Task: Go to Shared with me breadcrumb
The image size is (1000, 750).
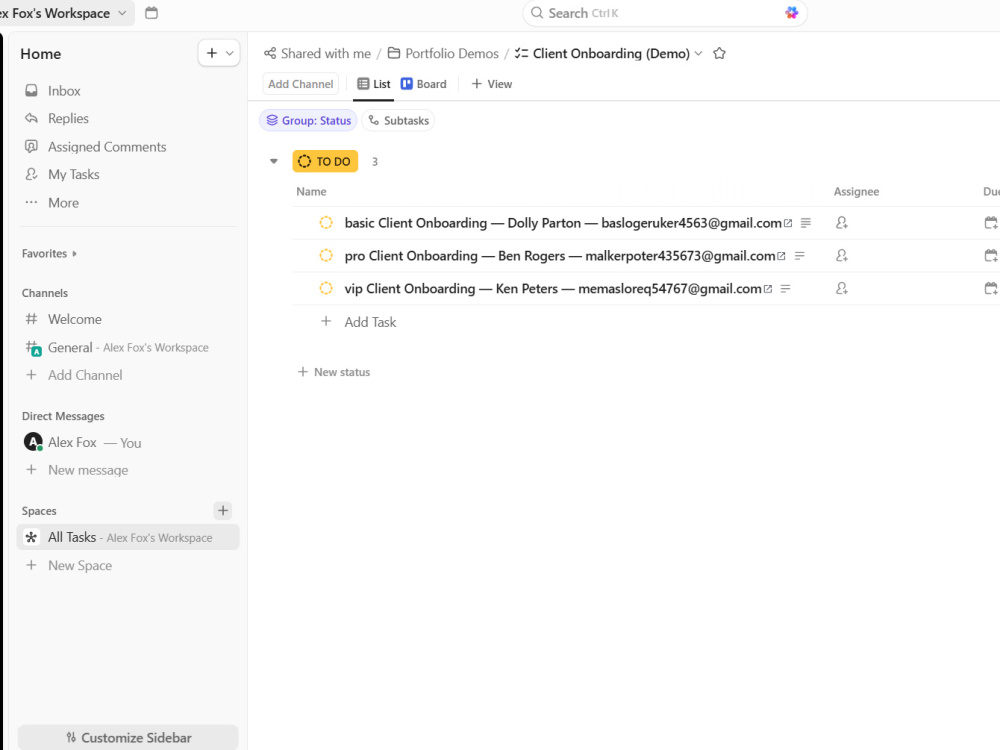Action: (x=317, y=54)
